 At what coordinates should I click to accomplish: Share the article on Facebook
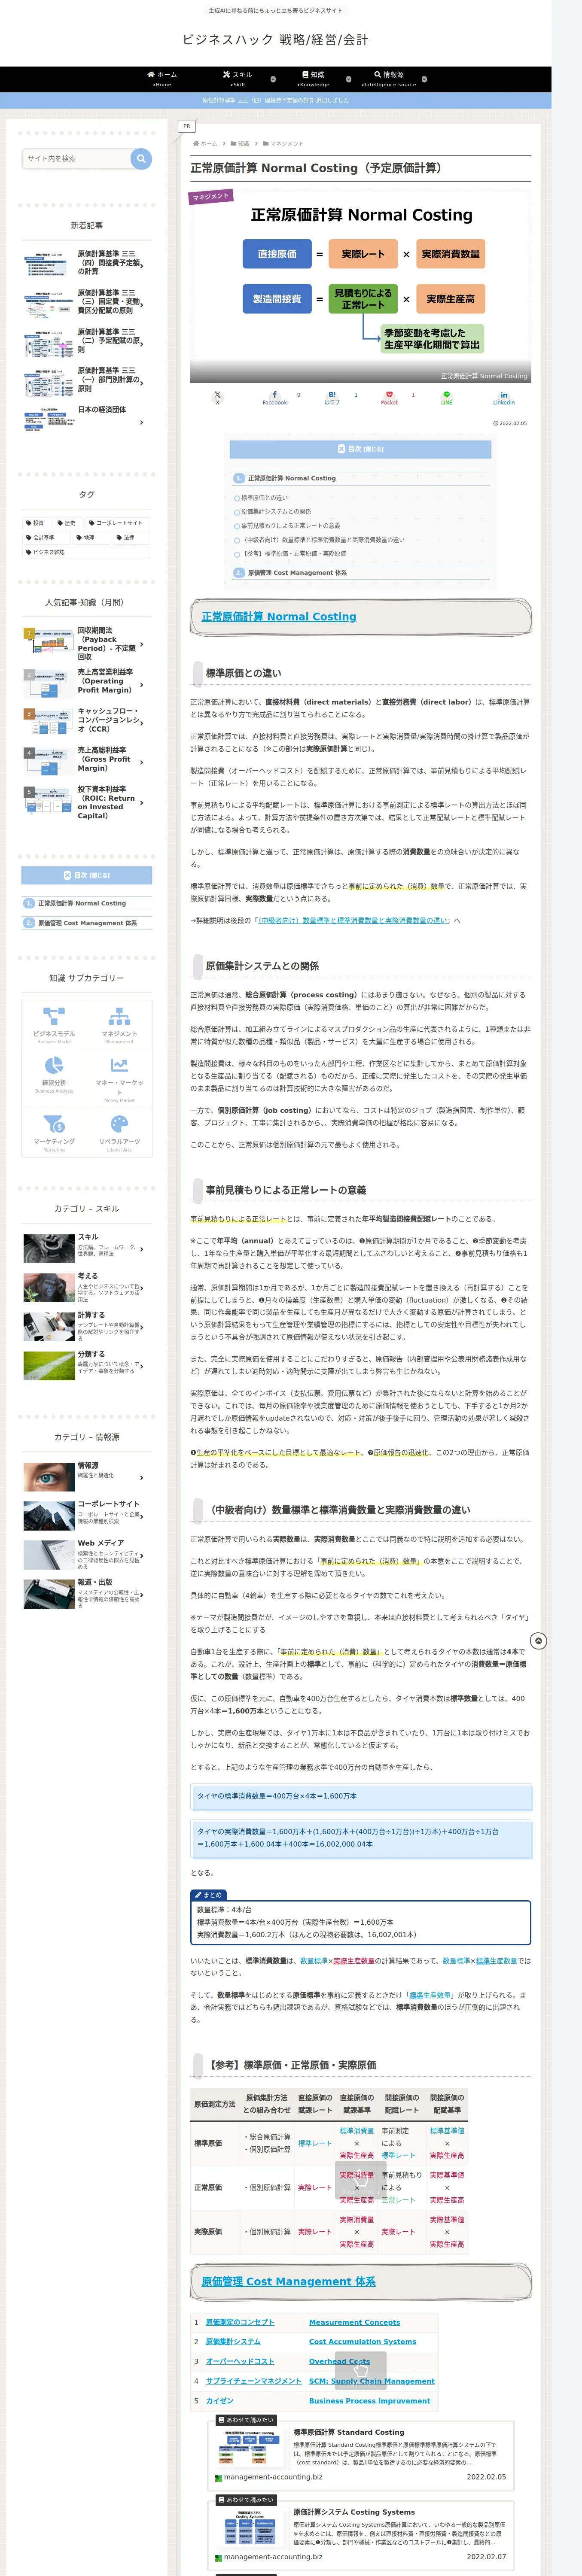275,397
